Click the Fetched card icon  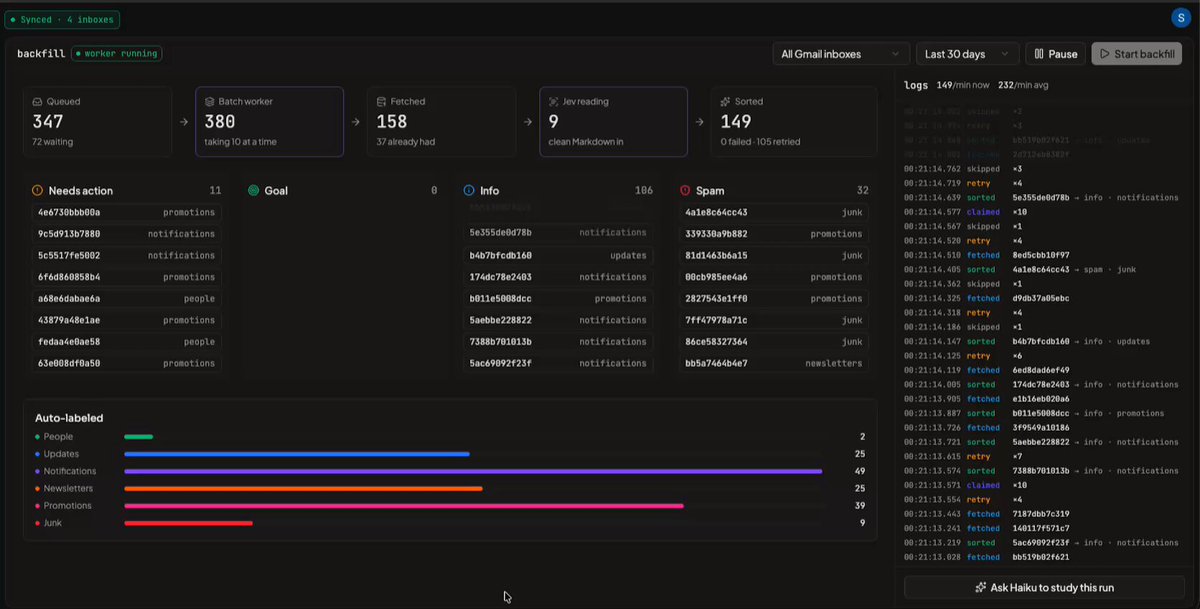(x=382, y=102)
